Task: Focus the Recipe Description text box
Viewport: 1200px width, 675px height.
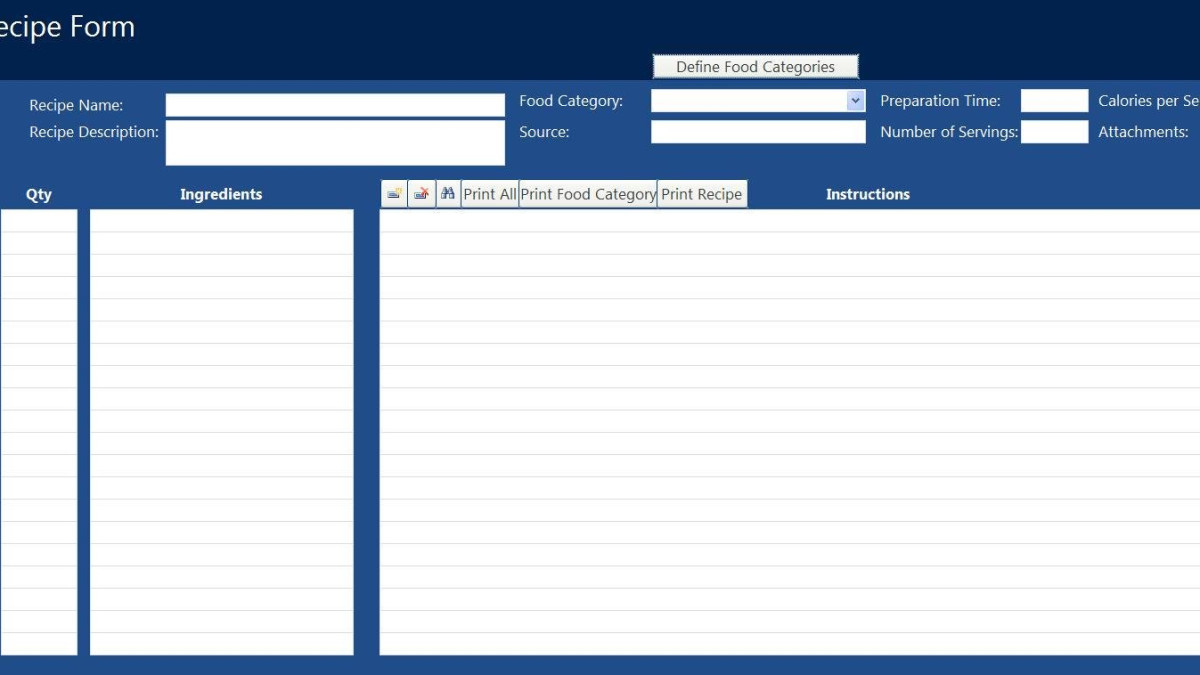Action: [x=335, y=142]
